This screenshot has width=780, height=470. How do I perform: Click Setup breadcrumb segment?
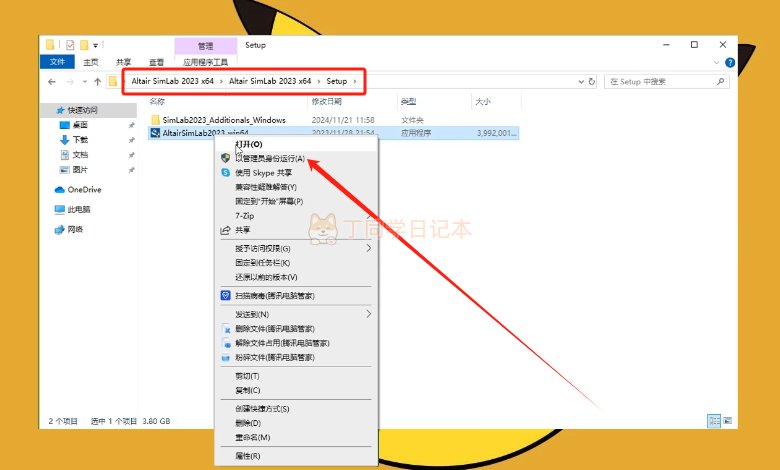(x=337, y=81)
